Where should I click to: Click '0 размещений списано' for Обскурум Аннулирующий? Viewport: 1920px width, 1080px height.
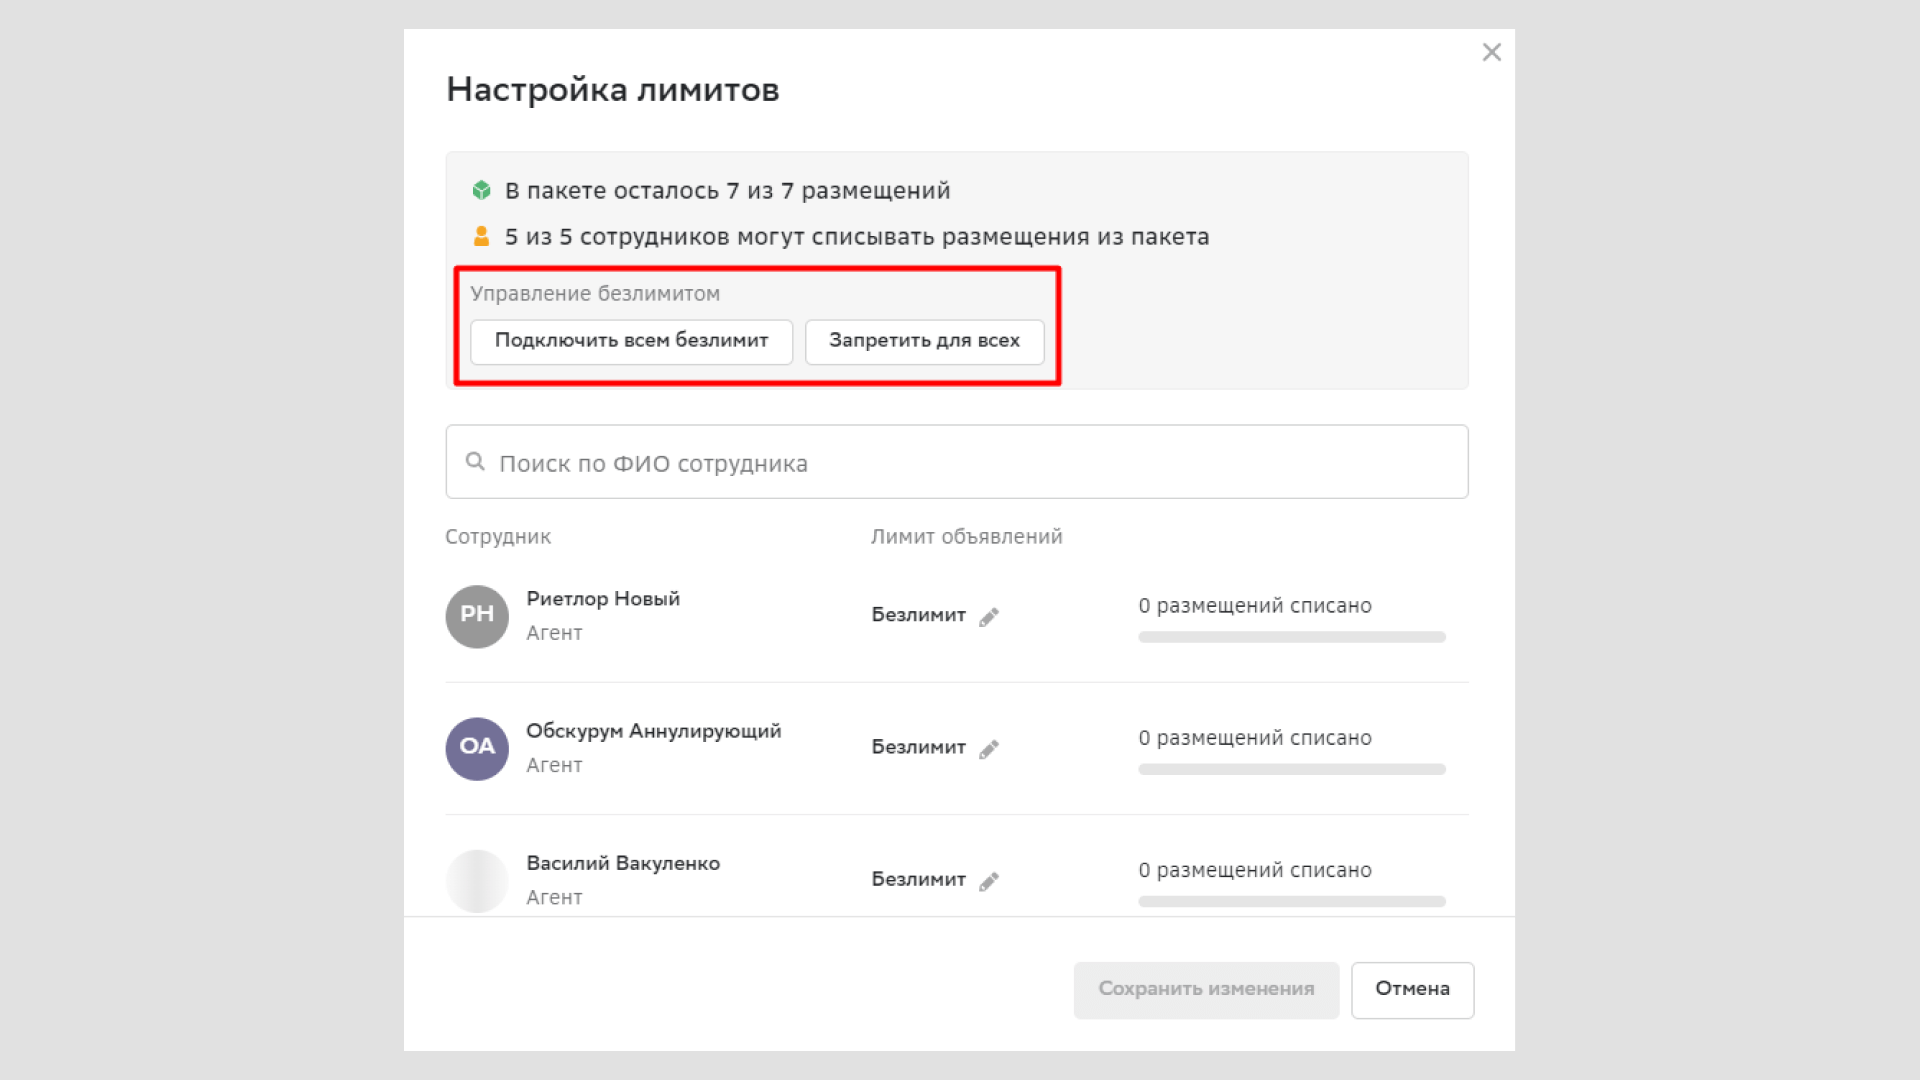(x=1255, y=738)
